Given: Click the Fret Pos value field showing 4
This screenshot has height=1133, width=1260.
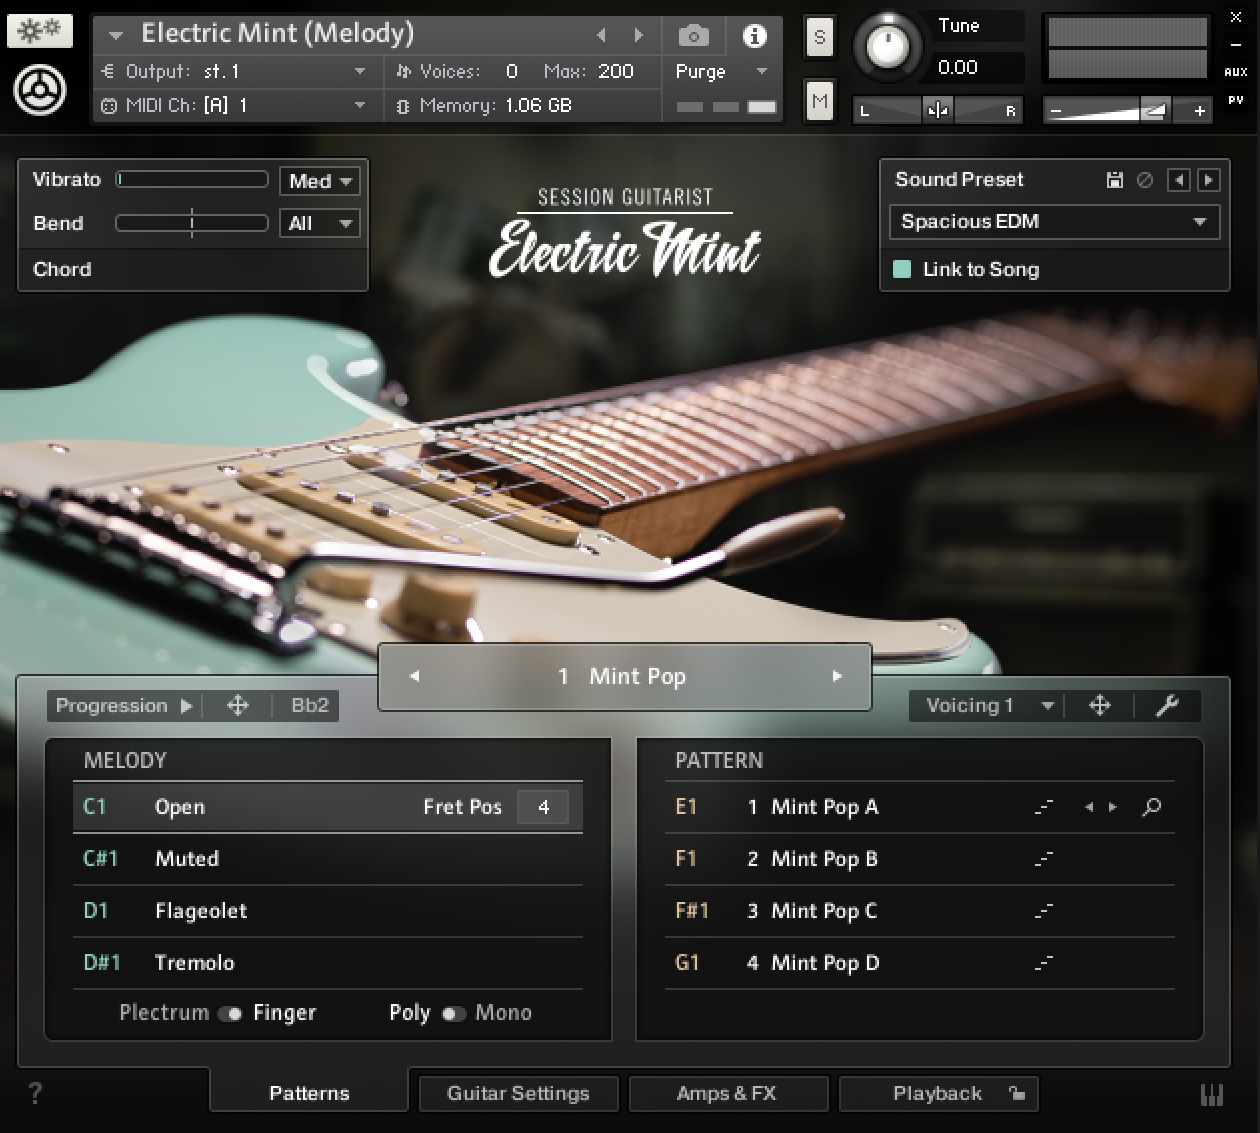Looking at the screenshot, I should [x=543, y=806].
